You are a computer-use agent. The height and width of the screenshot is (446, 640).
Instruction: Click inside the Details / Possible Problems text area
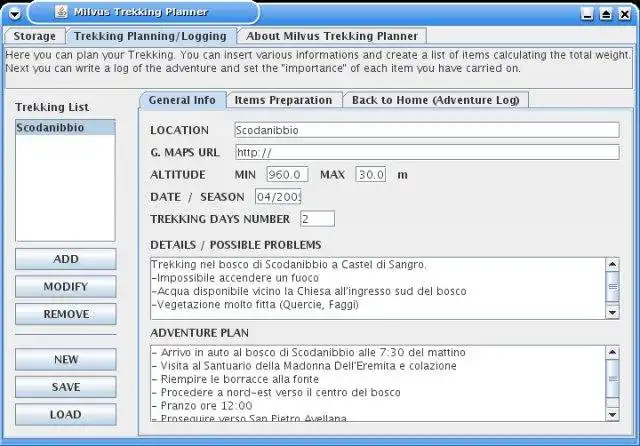tap(378, 288)
